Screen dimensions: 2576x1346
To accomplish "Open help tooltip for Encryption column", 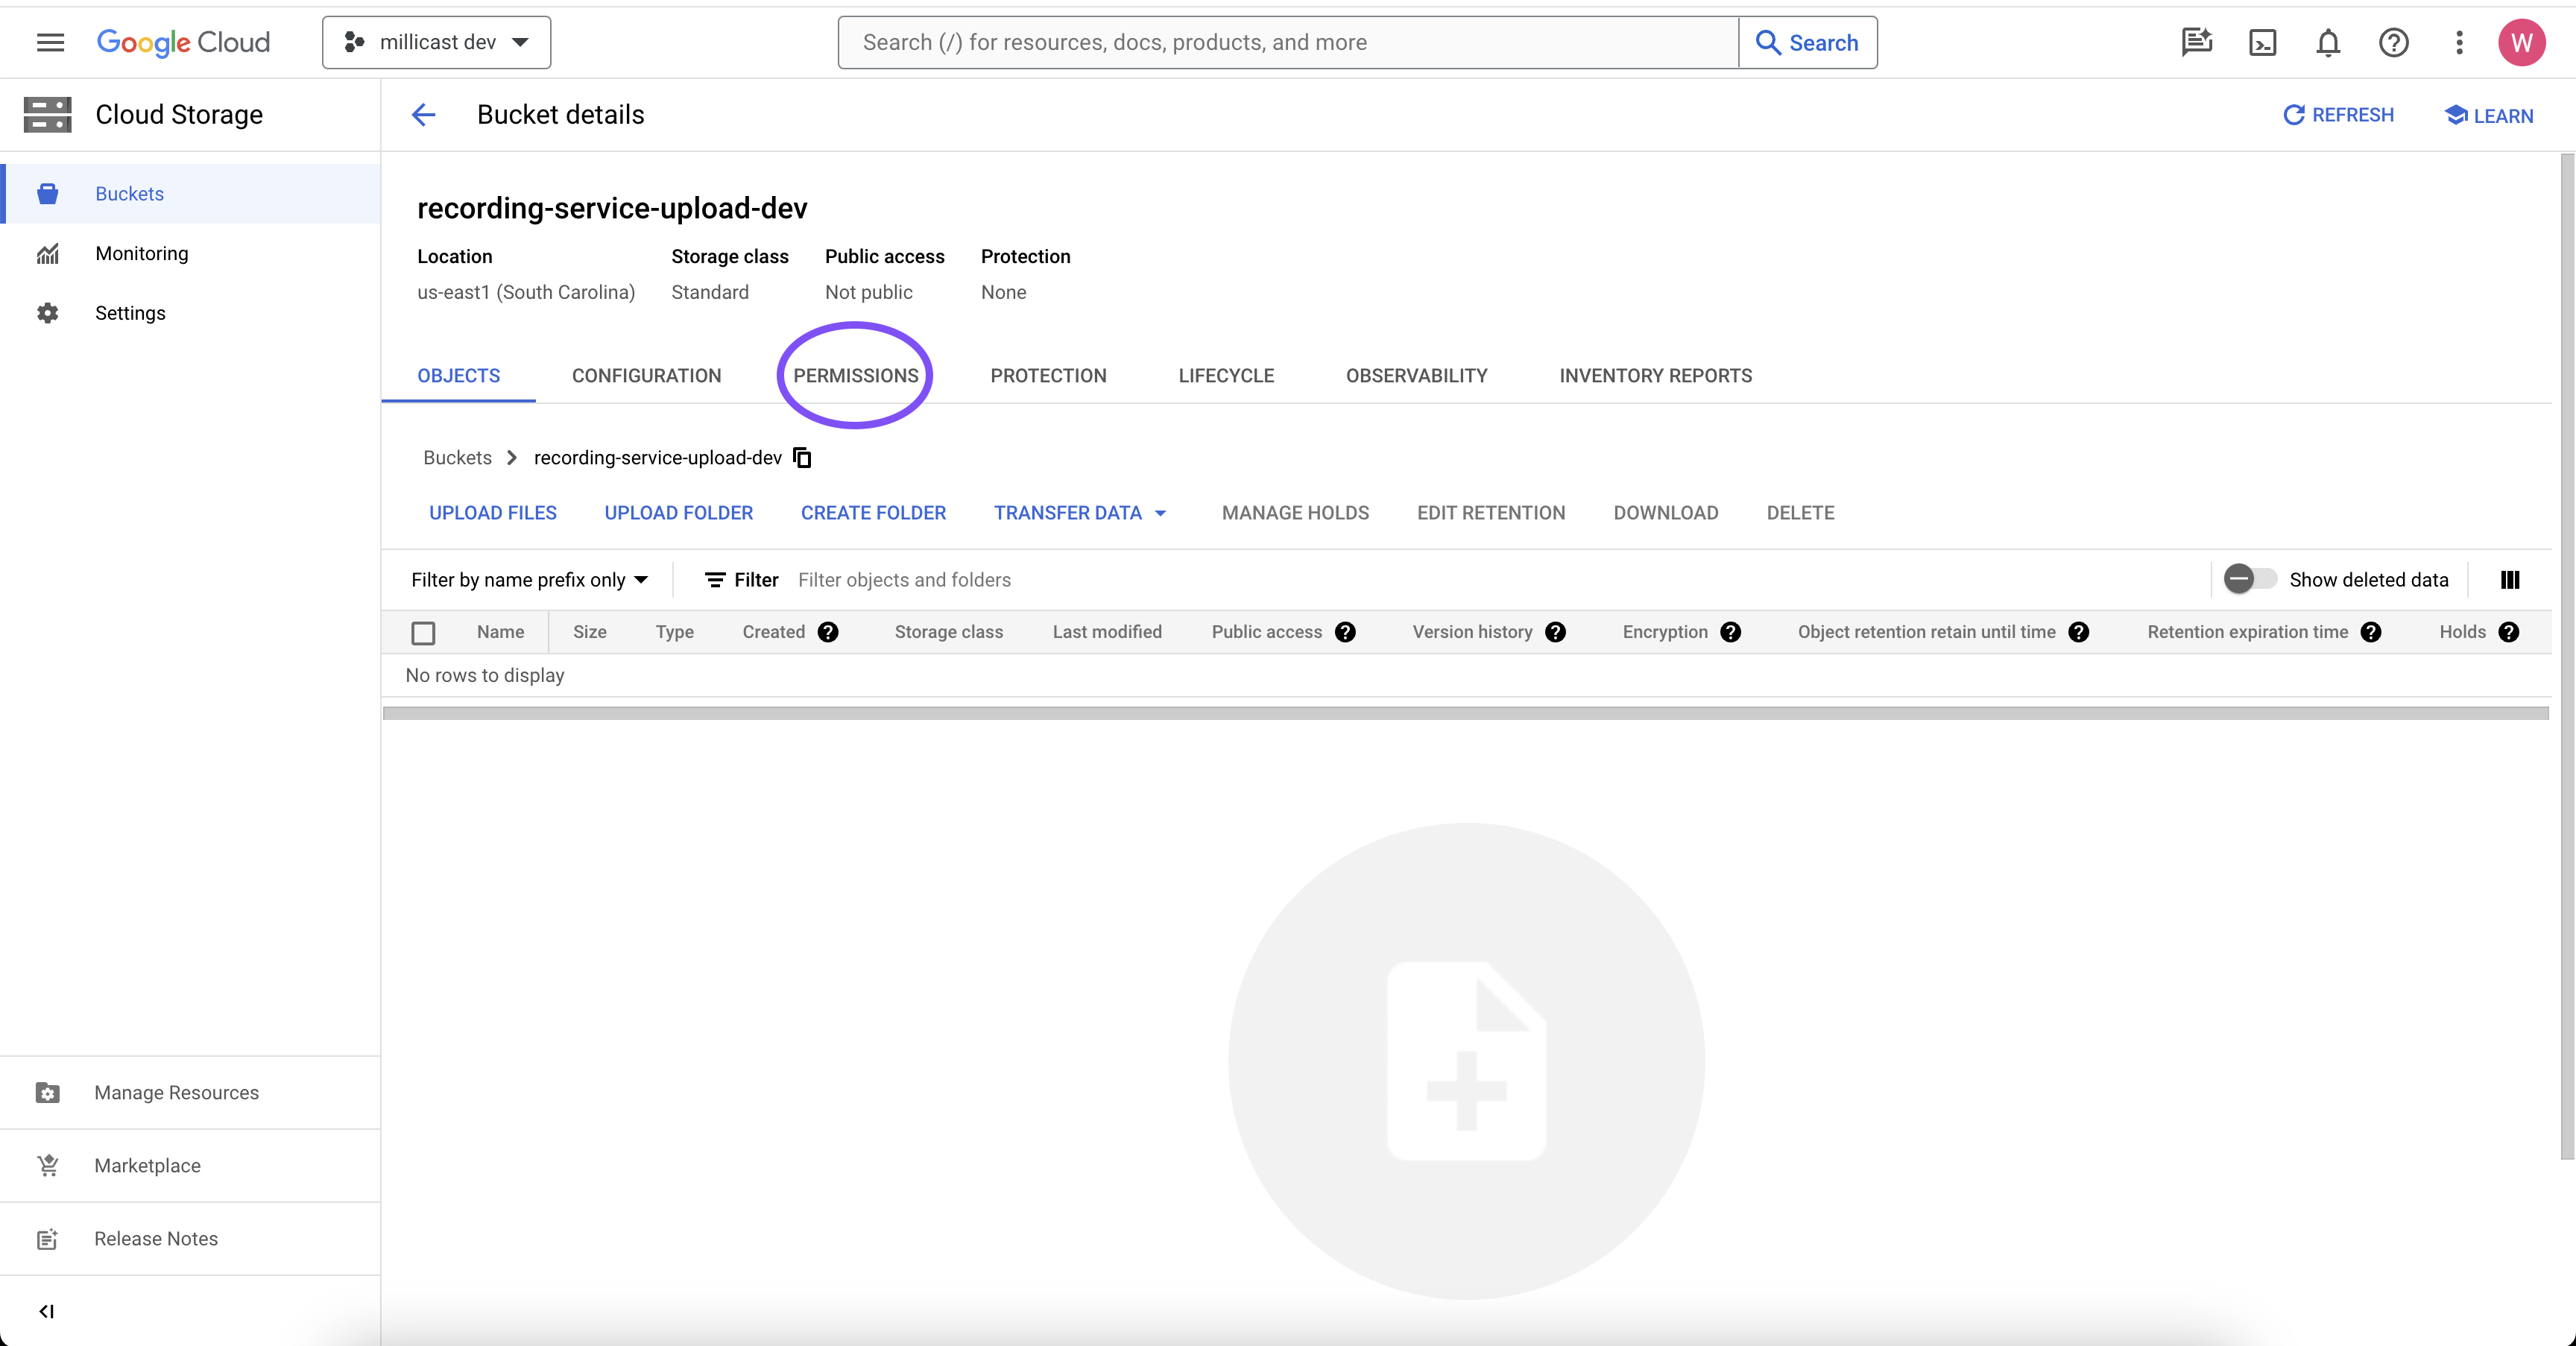I will pyautogui.click(x=1731, y=632).
